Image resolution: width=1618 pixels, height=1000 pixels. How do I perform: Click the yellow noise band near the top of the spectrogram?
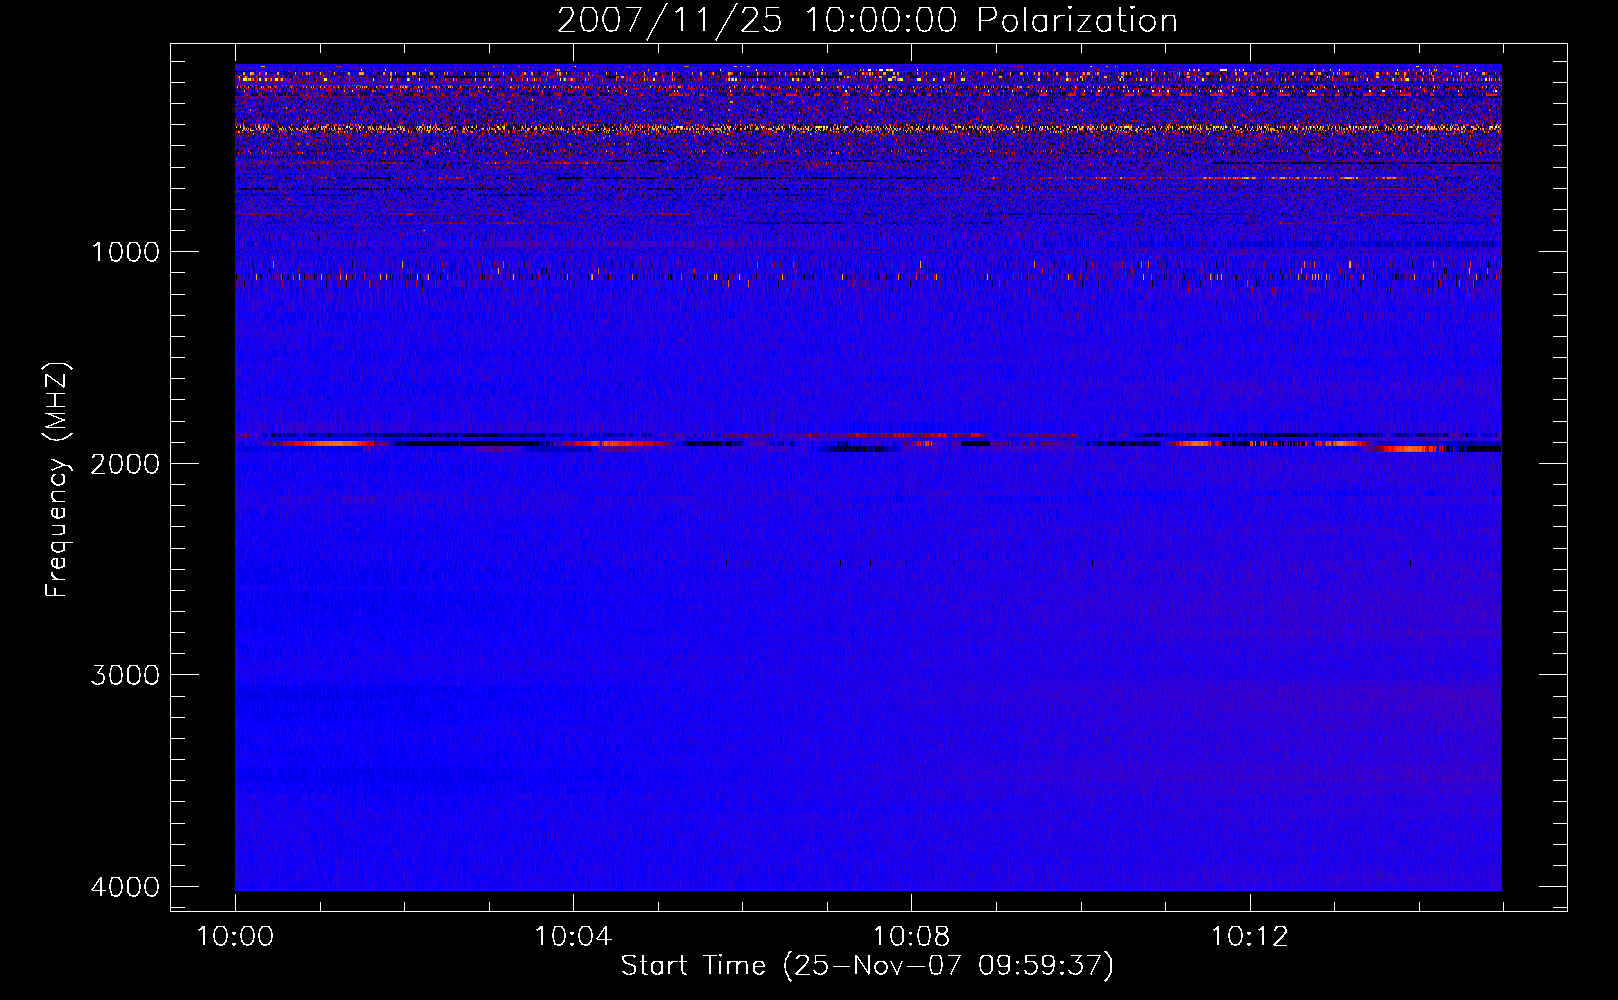pos(868,128)
